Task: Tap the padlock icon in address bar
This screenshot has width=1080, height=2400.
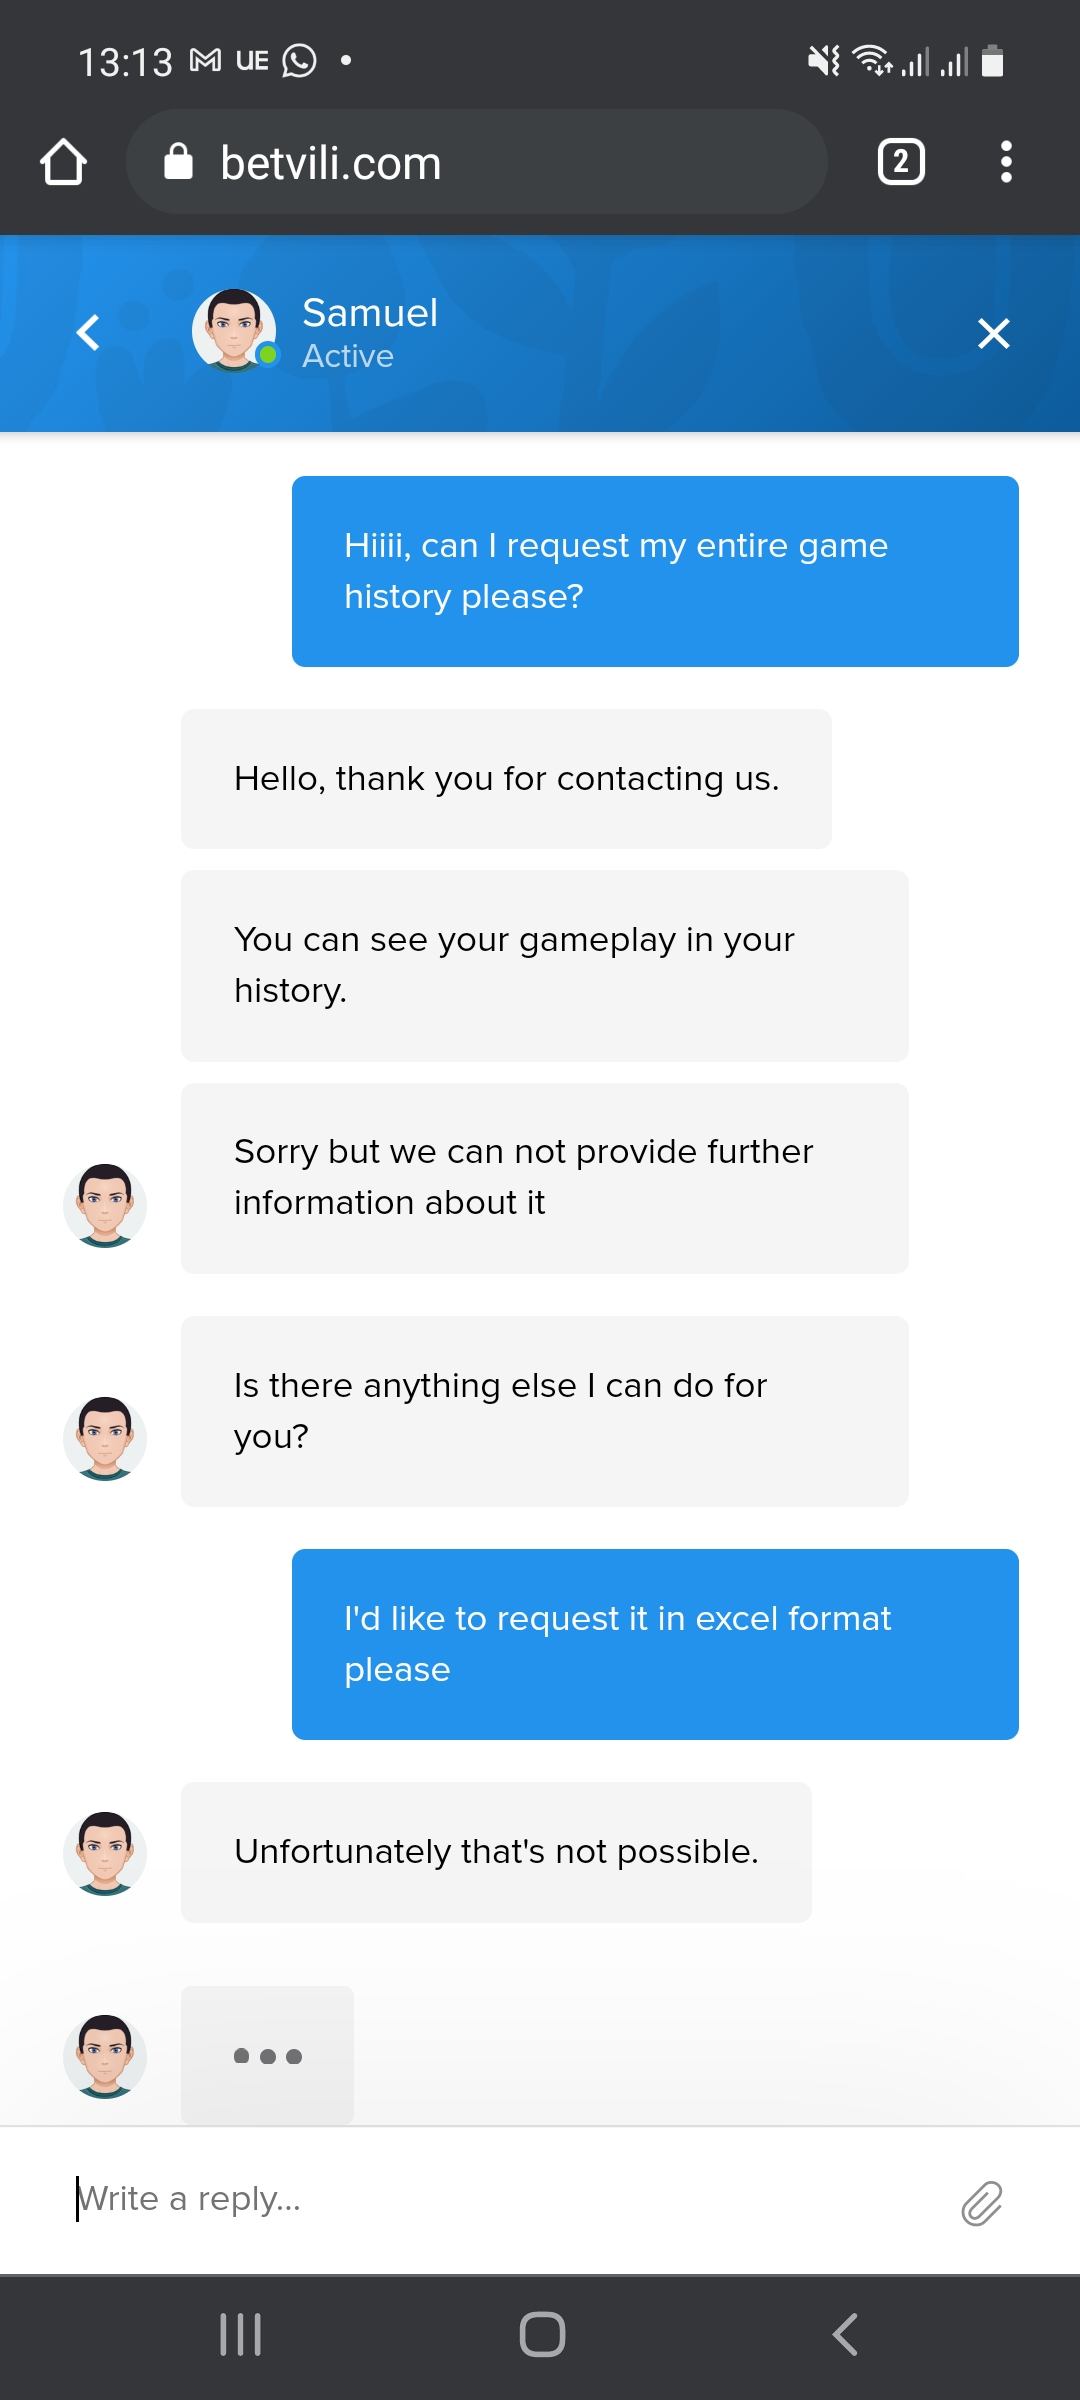Action: pos(178,162)
